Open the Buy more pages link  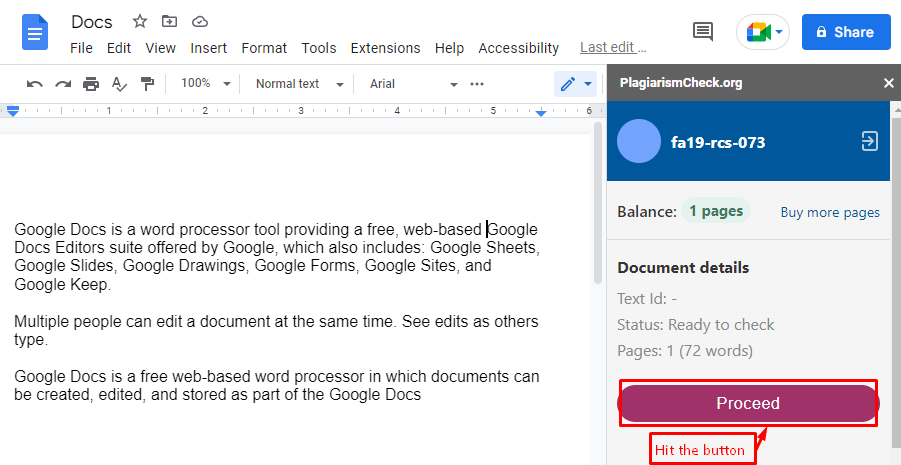pos(830,213)
